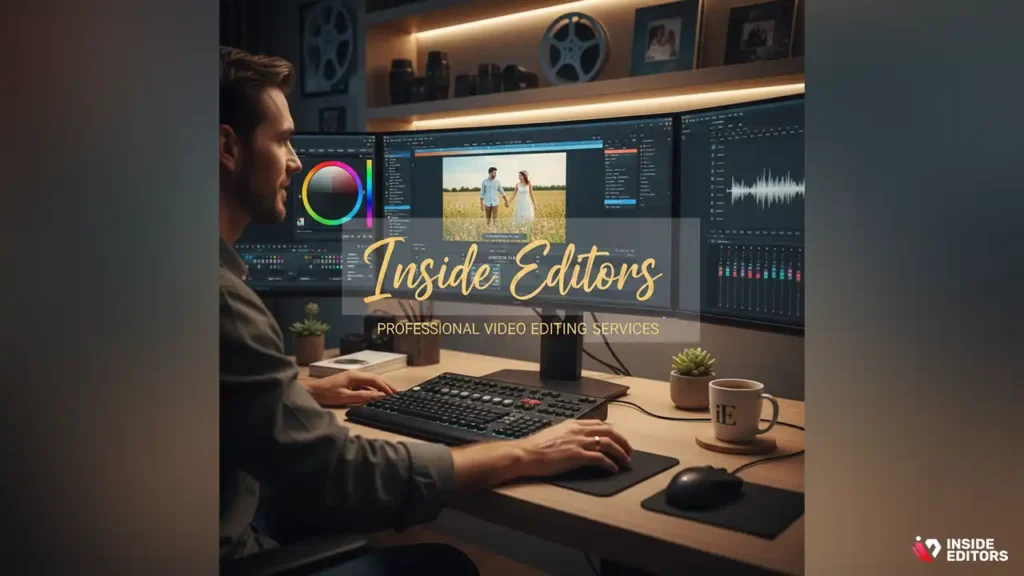Click the color wheel on left monitor
Viewport: 1024px width, 576px height.
point(332,193)
